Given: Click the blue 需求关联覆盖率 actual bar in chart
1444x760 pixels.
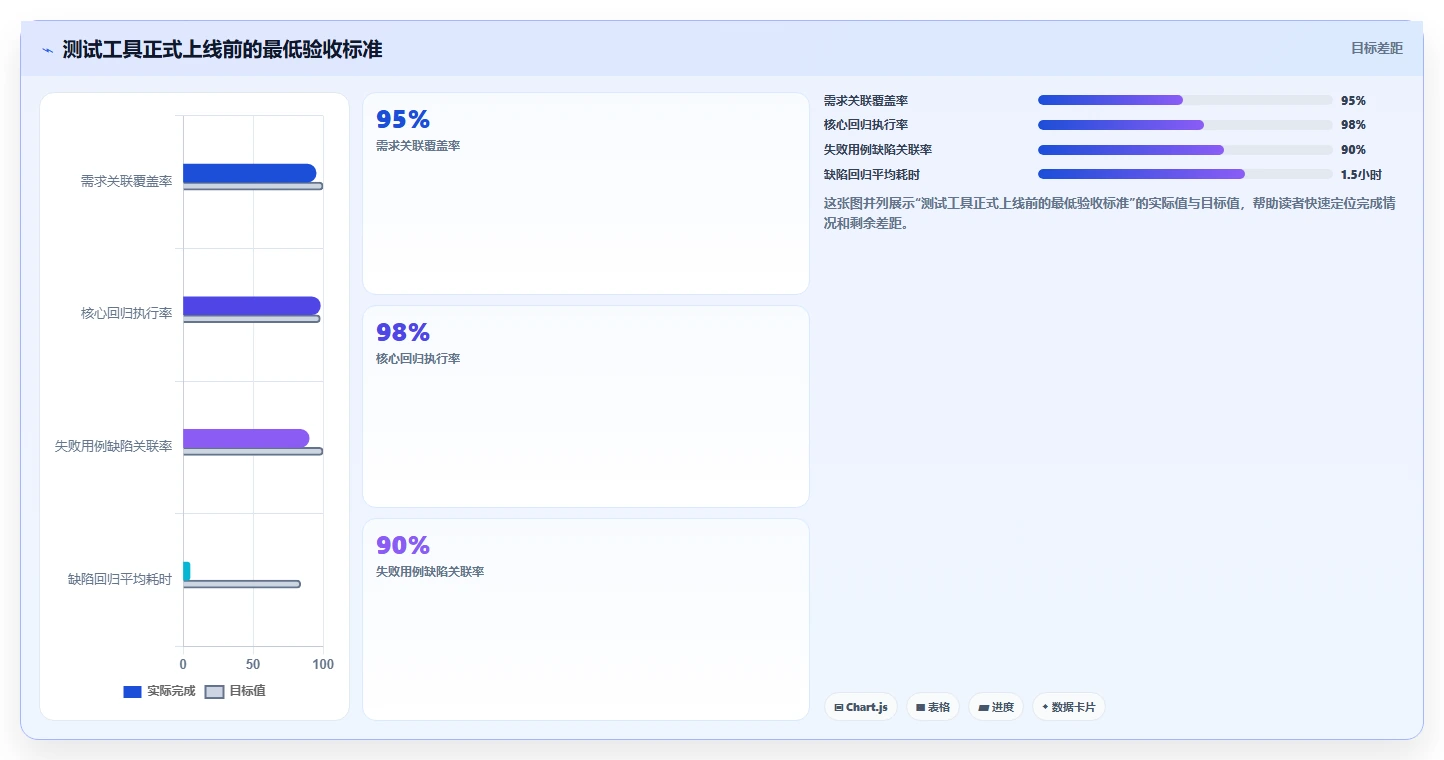Looking at the screenshot, I should [249, 173].
